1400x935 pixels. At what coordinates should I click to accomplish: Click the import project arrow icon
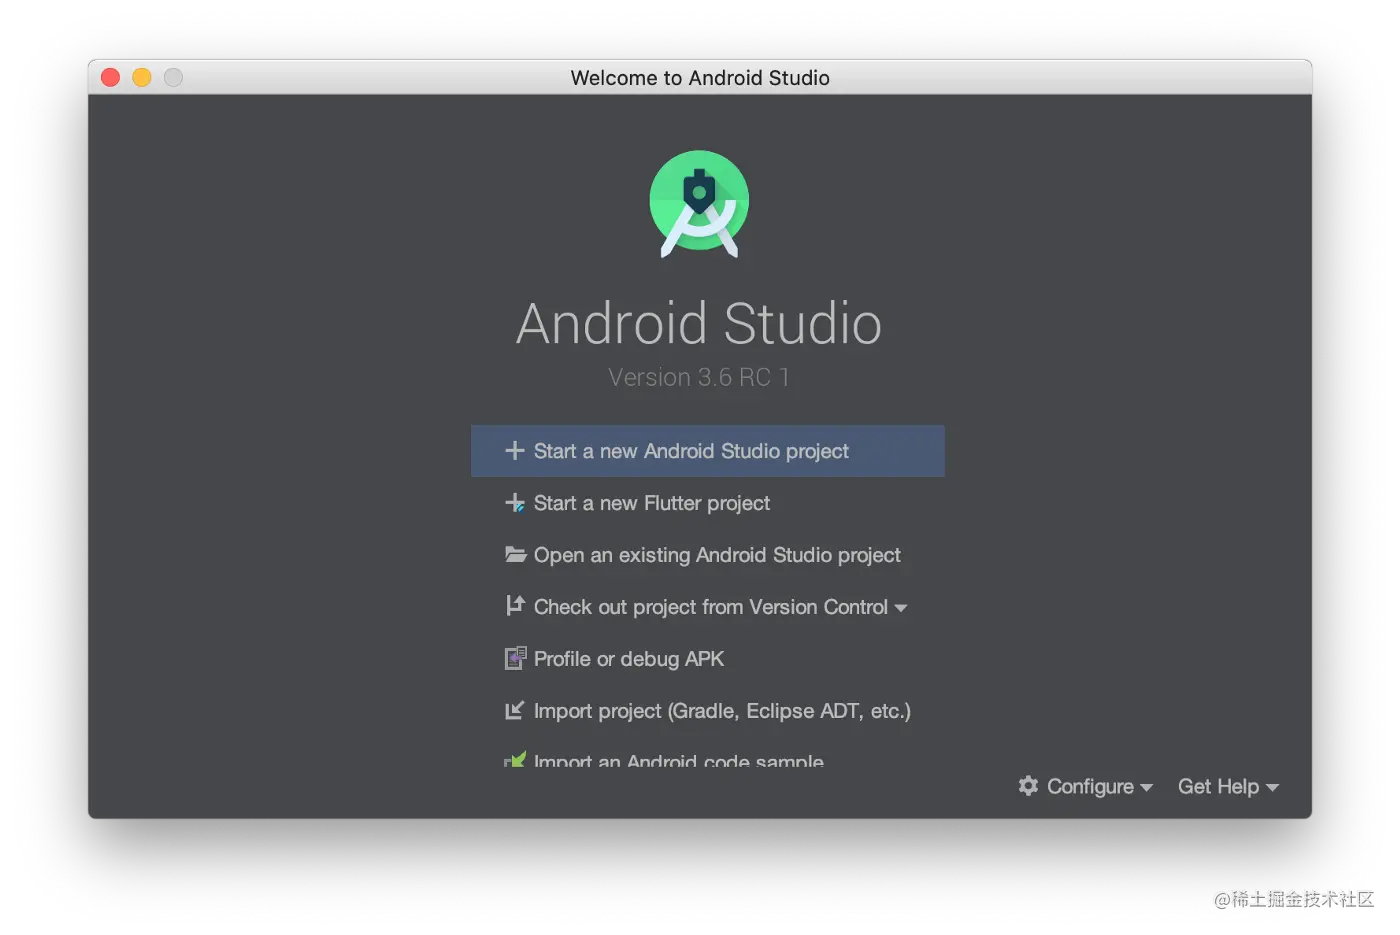pos(515,710)
